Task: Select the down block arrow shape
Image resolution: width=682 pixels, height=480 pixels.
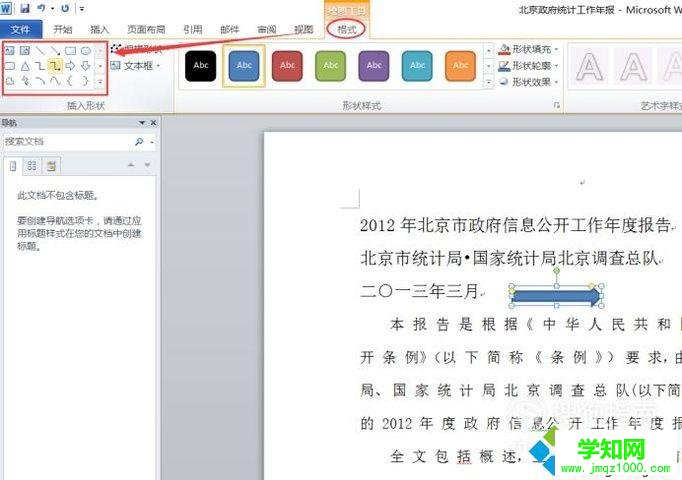Action: [x=86, y=66]
